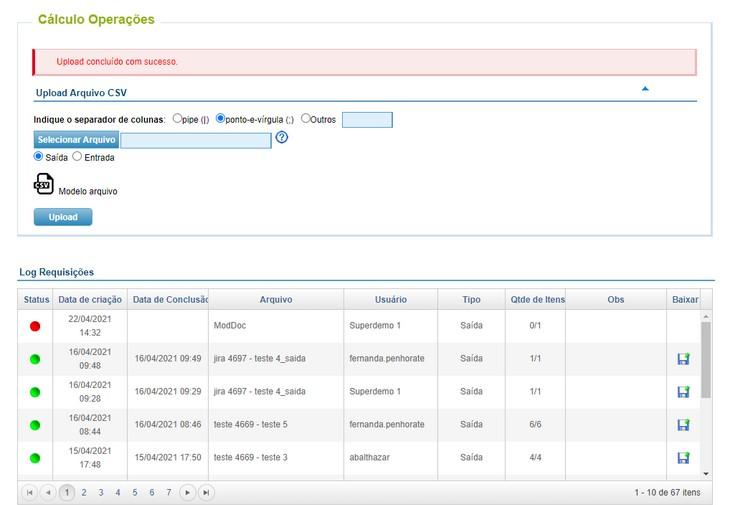Screen dimensions: 734x505
Task: Go to previous page of log
Action: 48,492
